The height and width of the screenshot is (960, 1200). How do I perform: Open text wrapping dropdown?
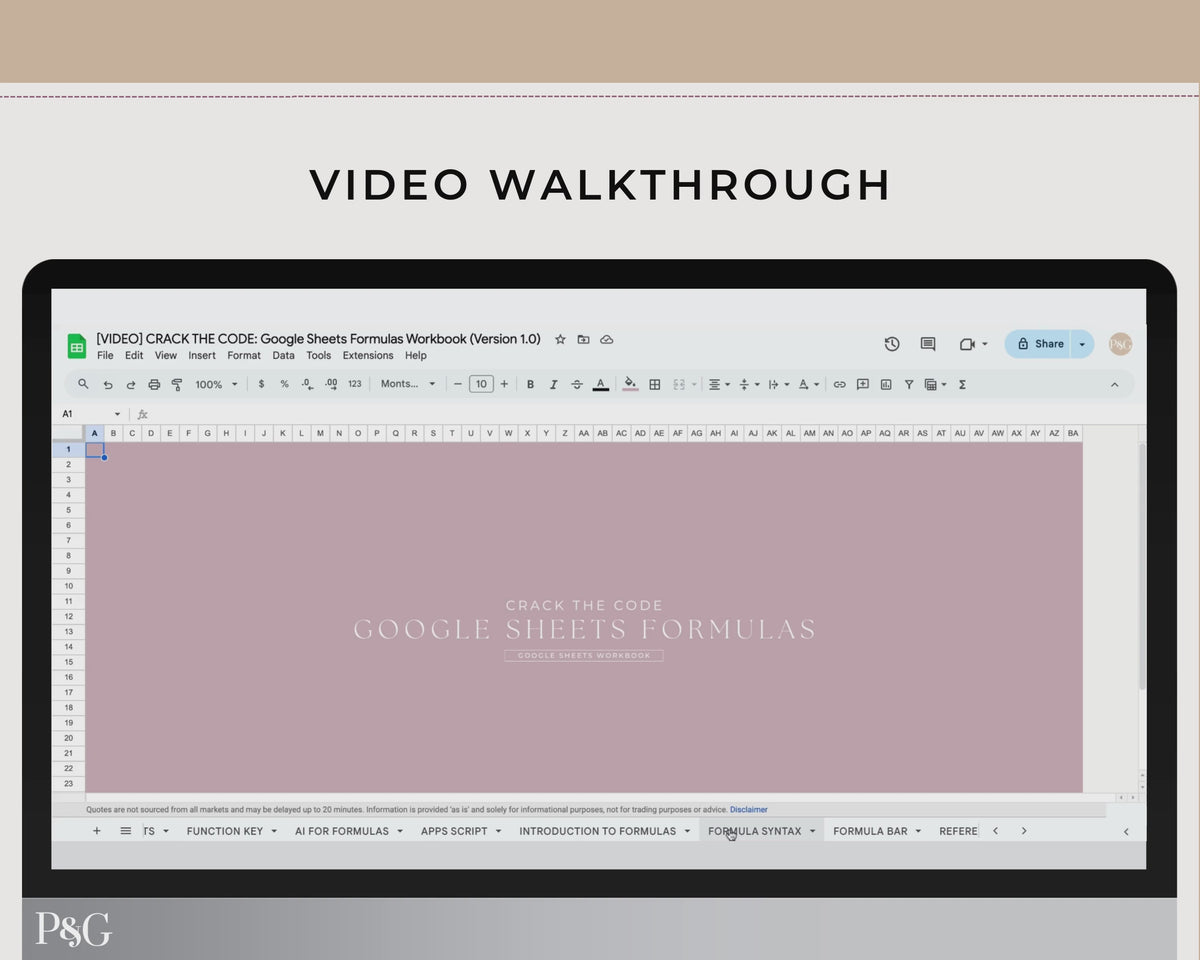[779, 384]
